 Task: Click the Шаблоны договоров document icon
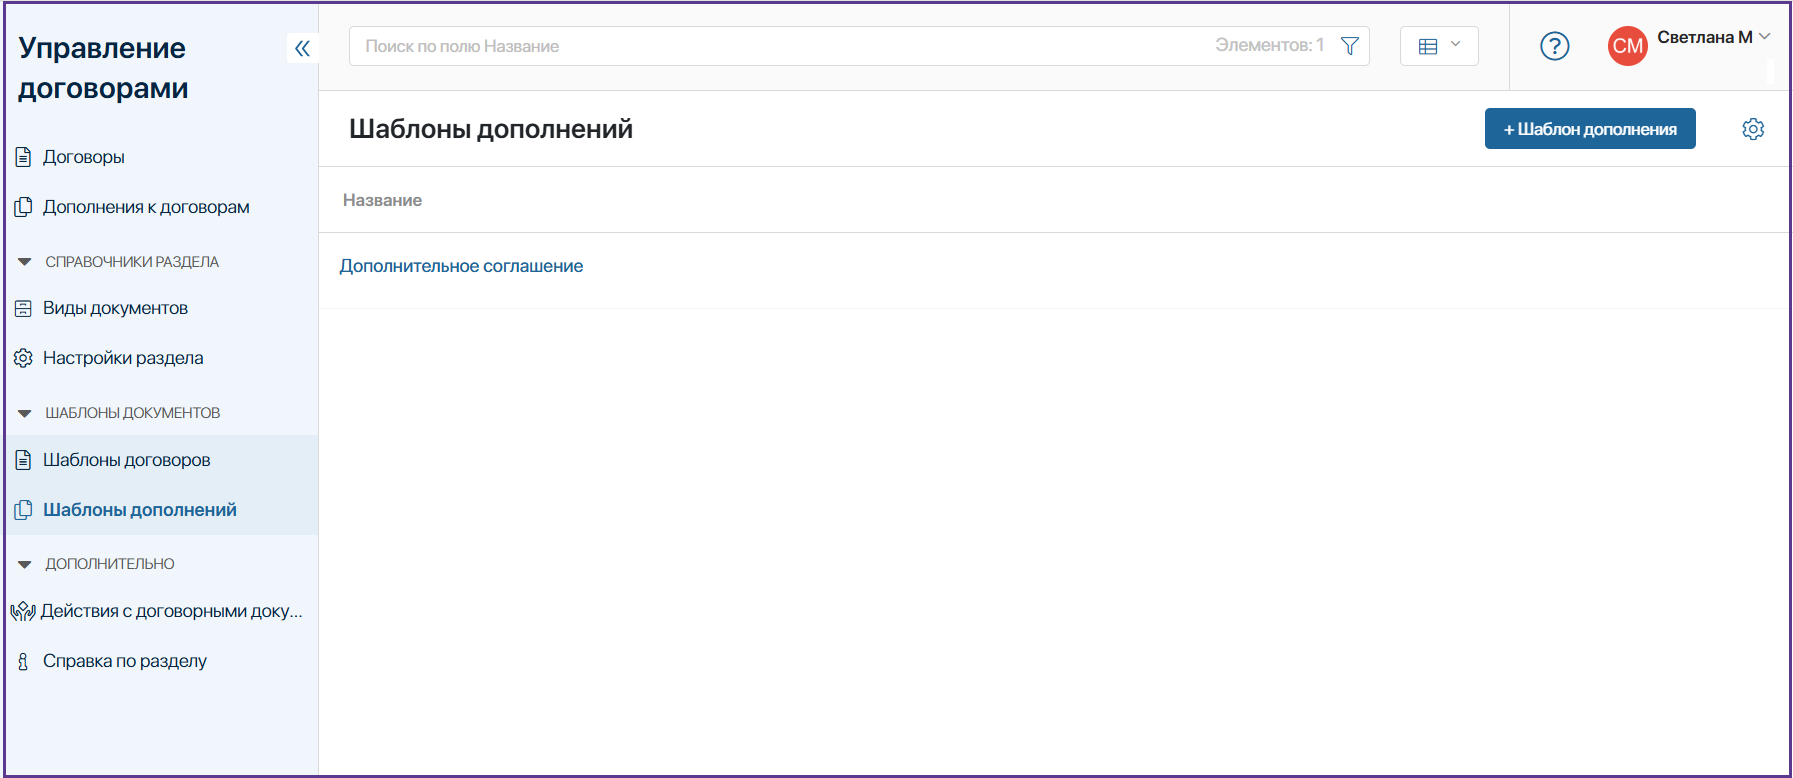(23, 460)
